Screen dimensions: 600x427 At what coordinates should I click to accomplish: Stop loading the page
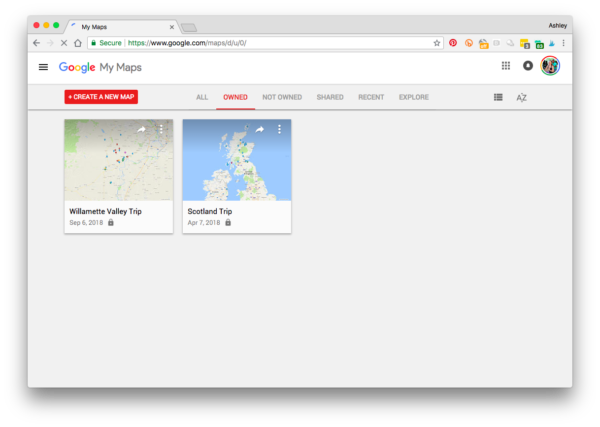[64, 43]
